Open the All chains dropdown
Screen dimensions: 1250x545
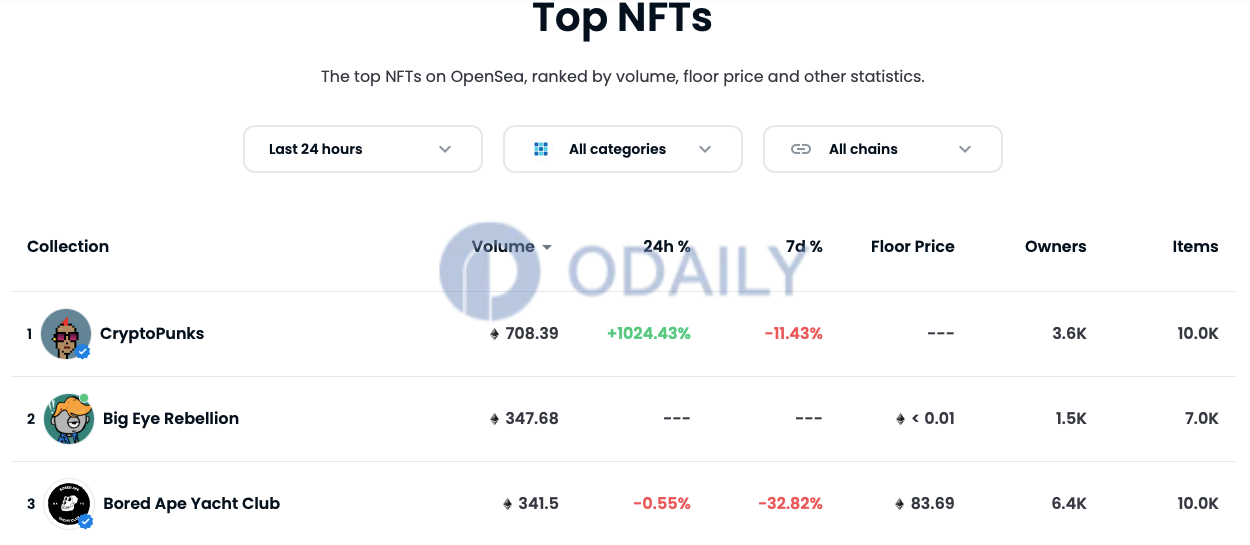tap(883, 149)
